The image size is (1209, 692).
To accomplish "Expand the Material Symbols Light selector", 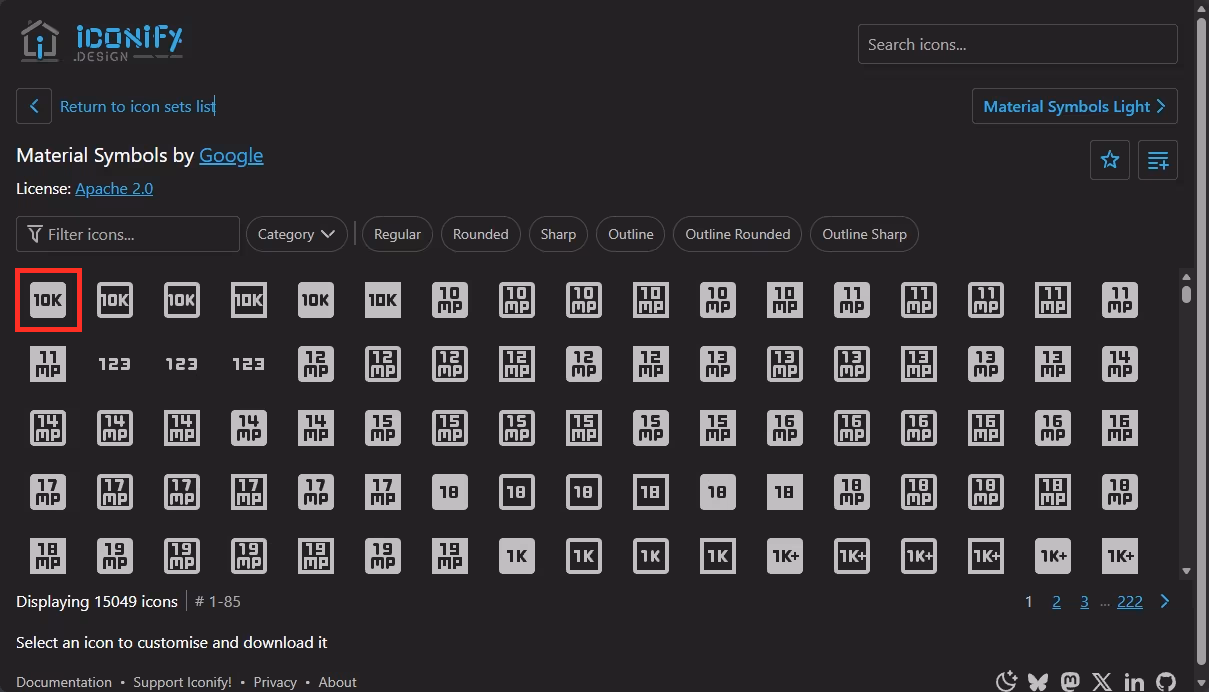I will coord(1074,106).
